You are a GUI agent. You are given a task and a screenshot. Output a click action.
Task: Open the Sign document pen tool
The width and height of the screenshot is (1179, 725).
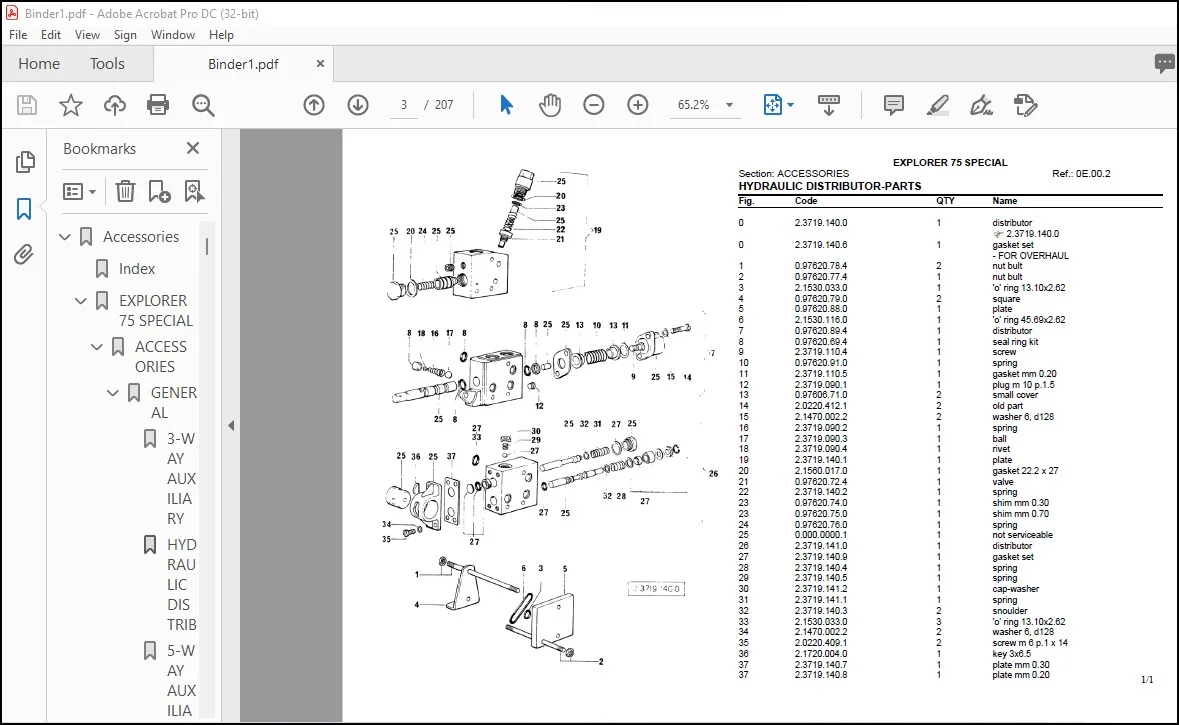(x=981, y=105)
